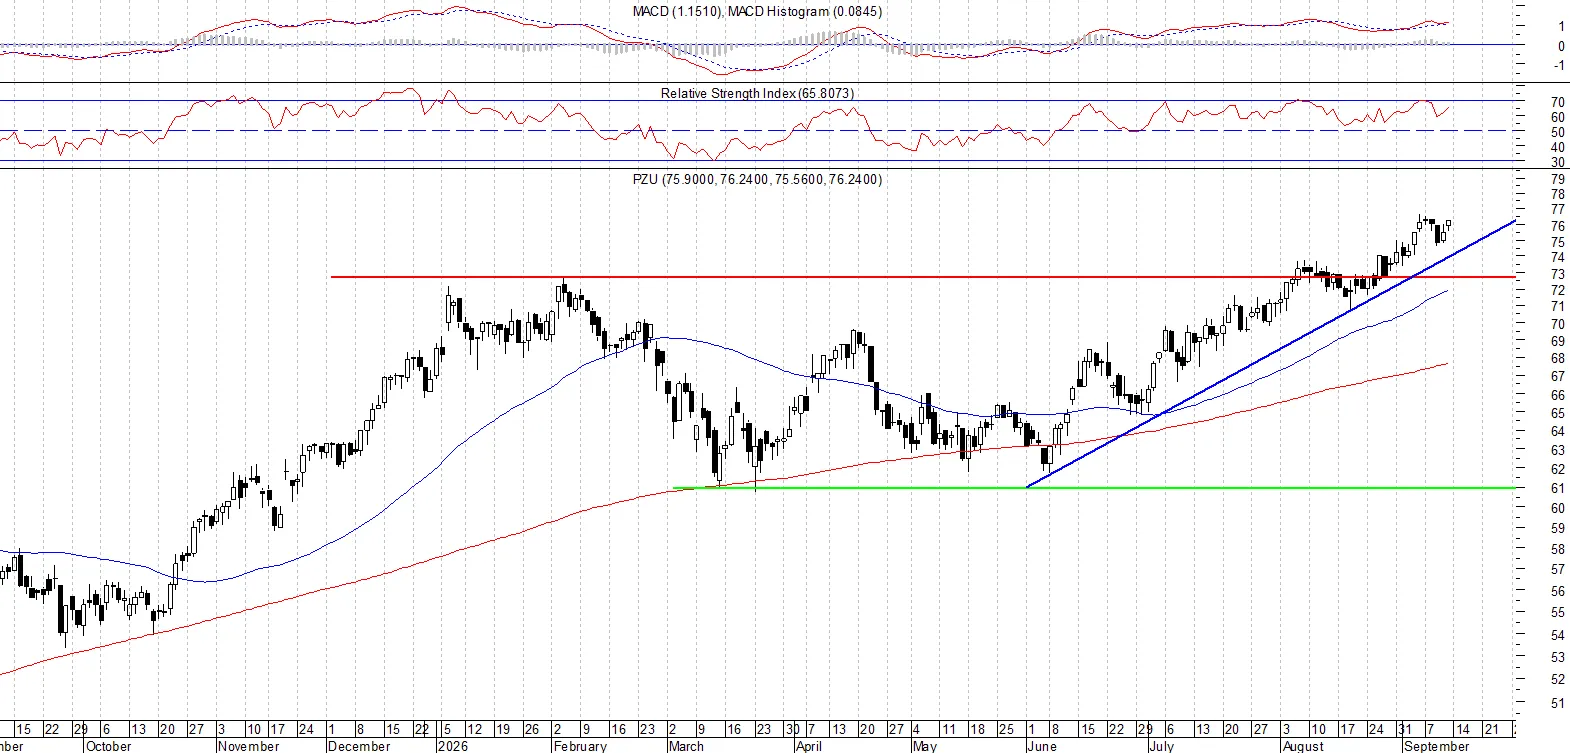The image size is (1570, 753).
Task: Select the -1 label on the MACD axis
Action: (1559, 66)
